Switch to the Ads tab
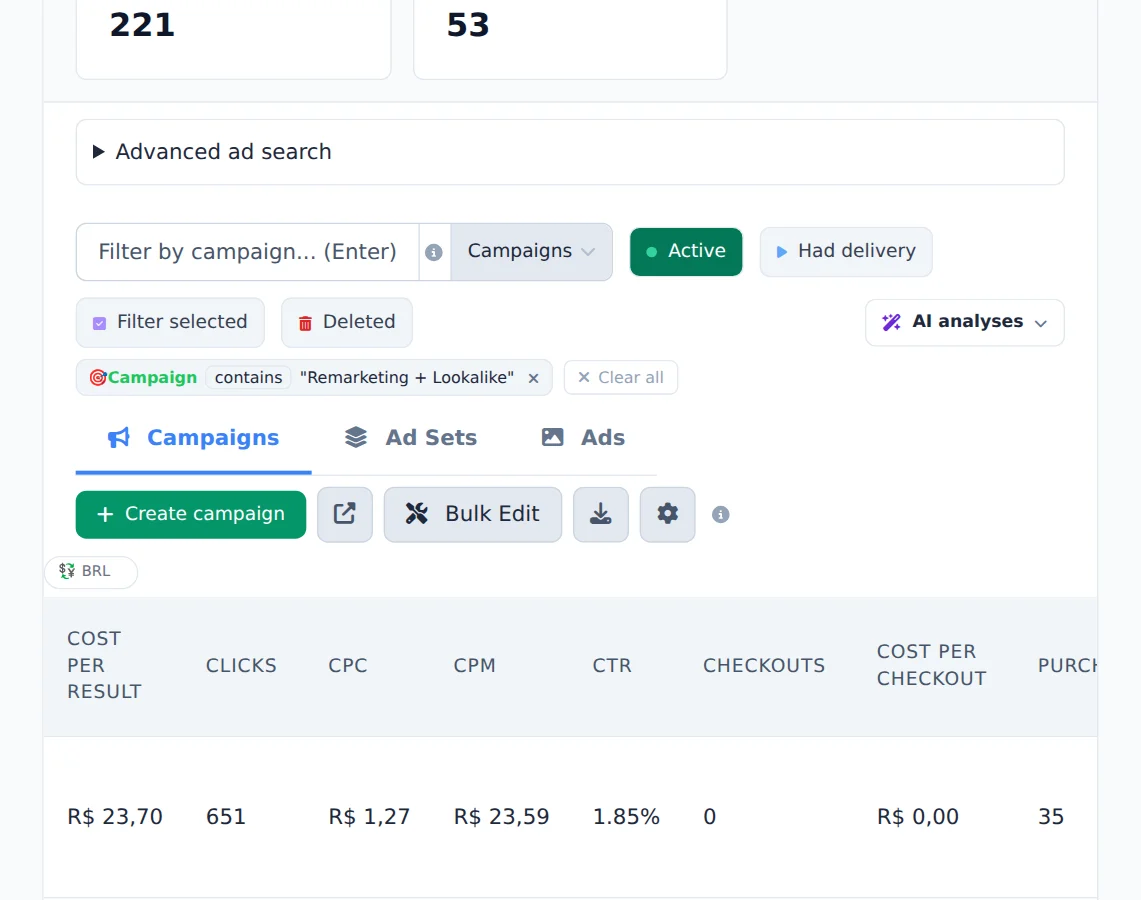 pos(583,438)
